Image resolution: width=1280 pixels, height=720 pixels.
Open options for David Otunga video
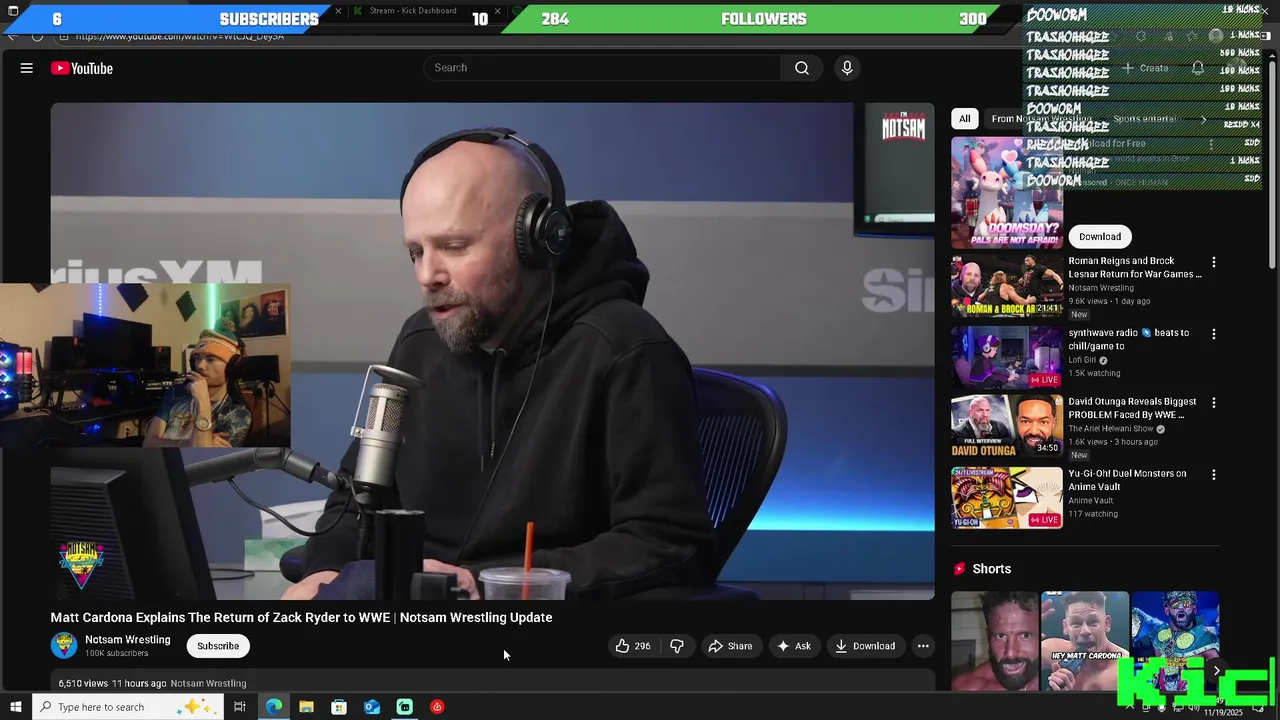tap(1214, 403)
